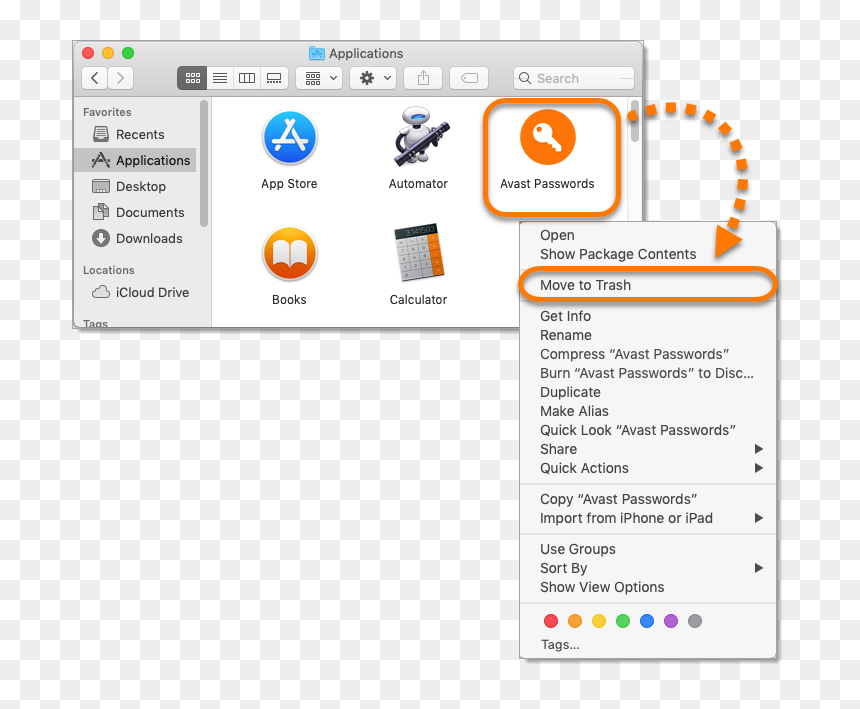Apply the gray tag color

pyautogui.click(x=695, y=621)
